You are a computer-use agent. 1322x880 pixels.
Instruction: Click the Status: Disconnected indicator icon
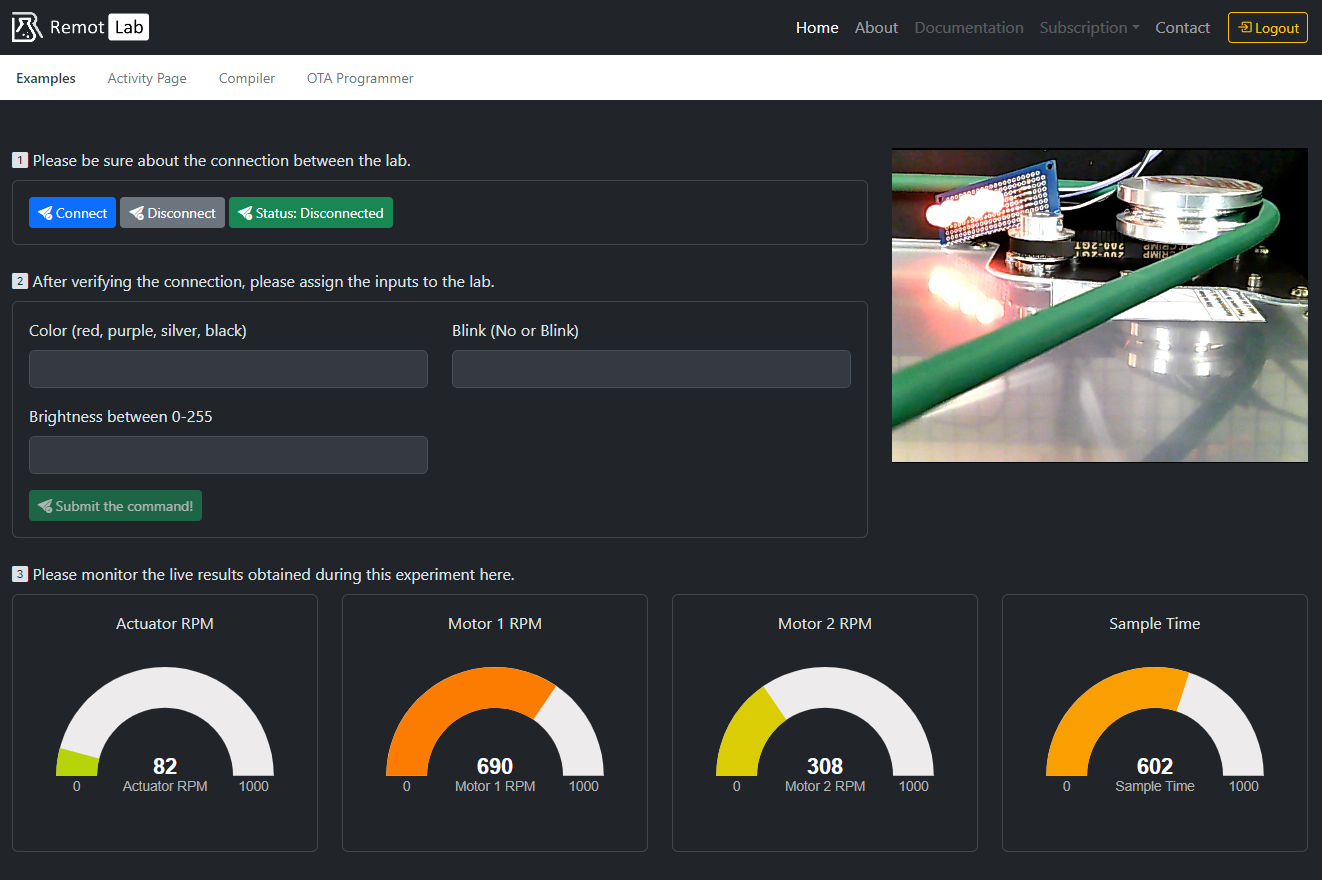[x=245, y=213]
